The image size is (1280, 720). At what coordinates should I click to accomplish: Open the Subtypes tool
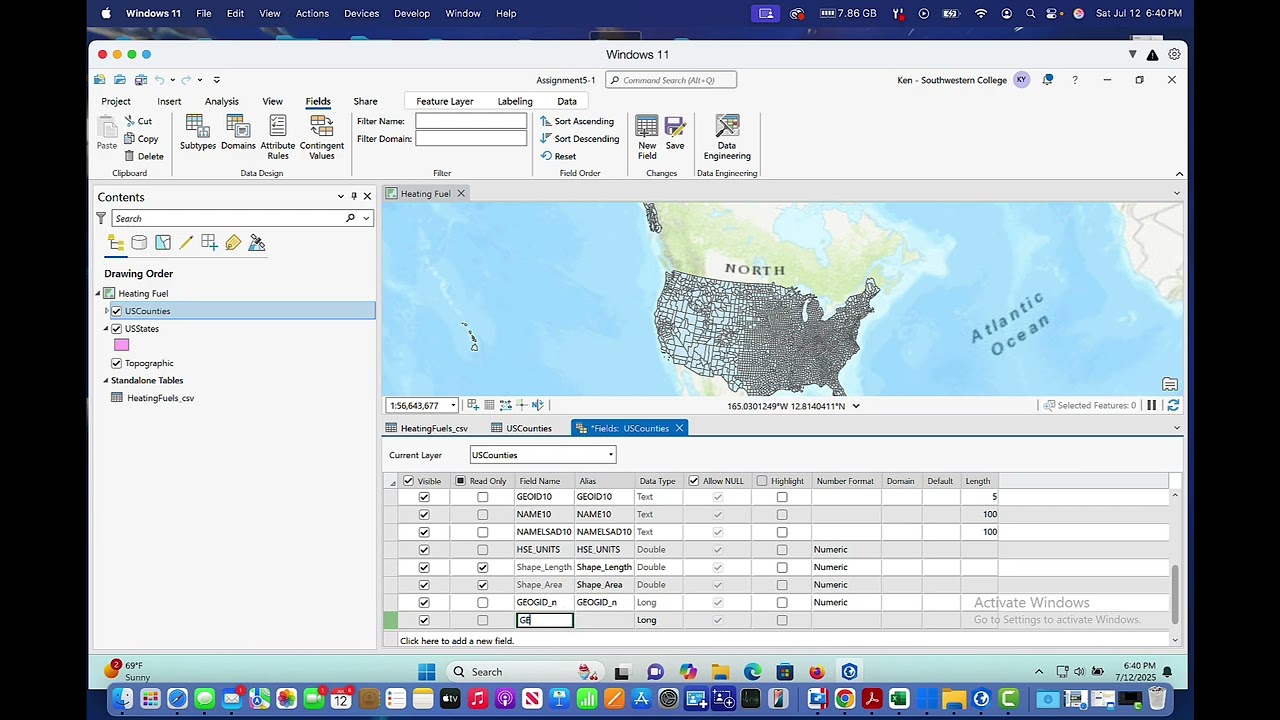[197, 132]
